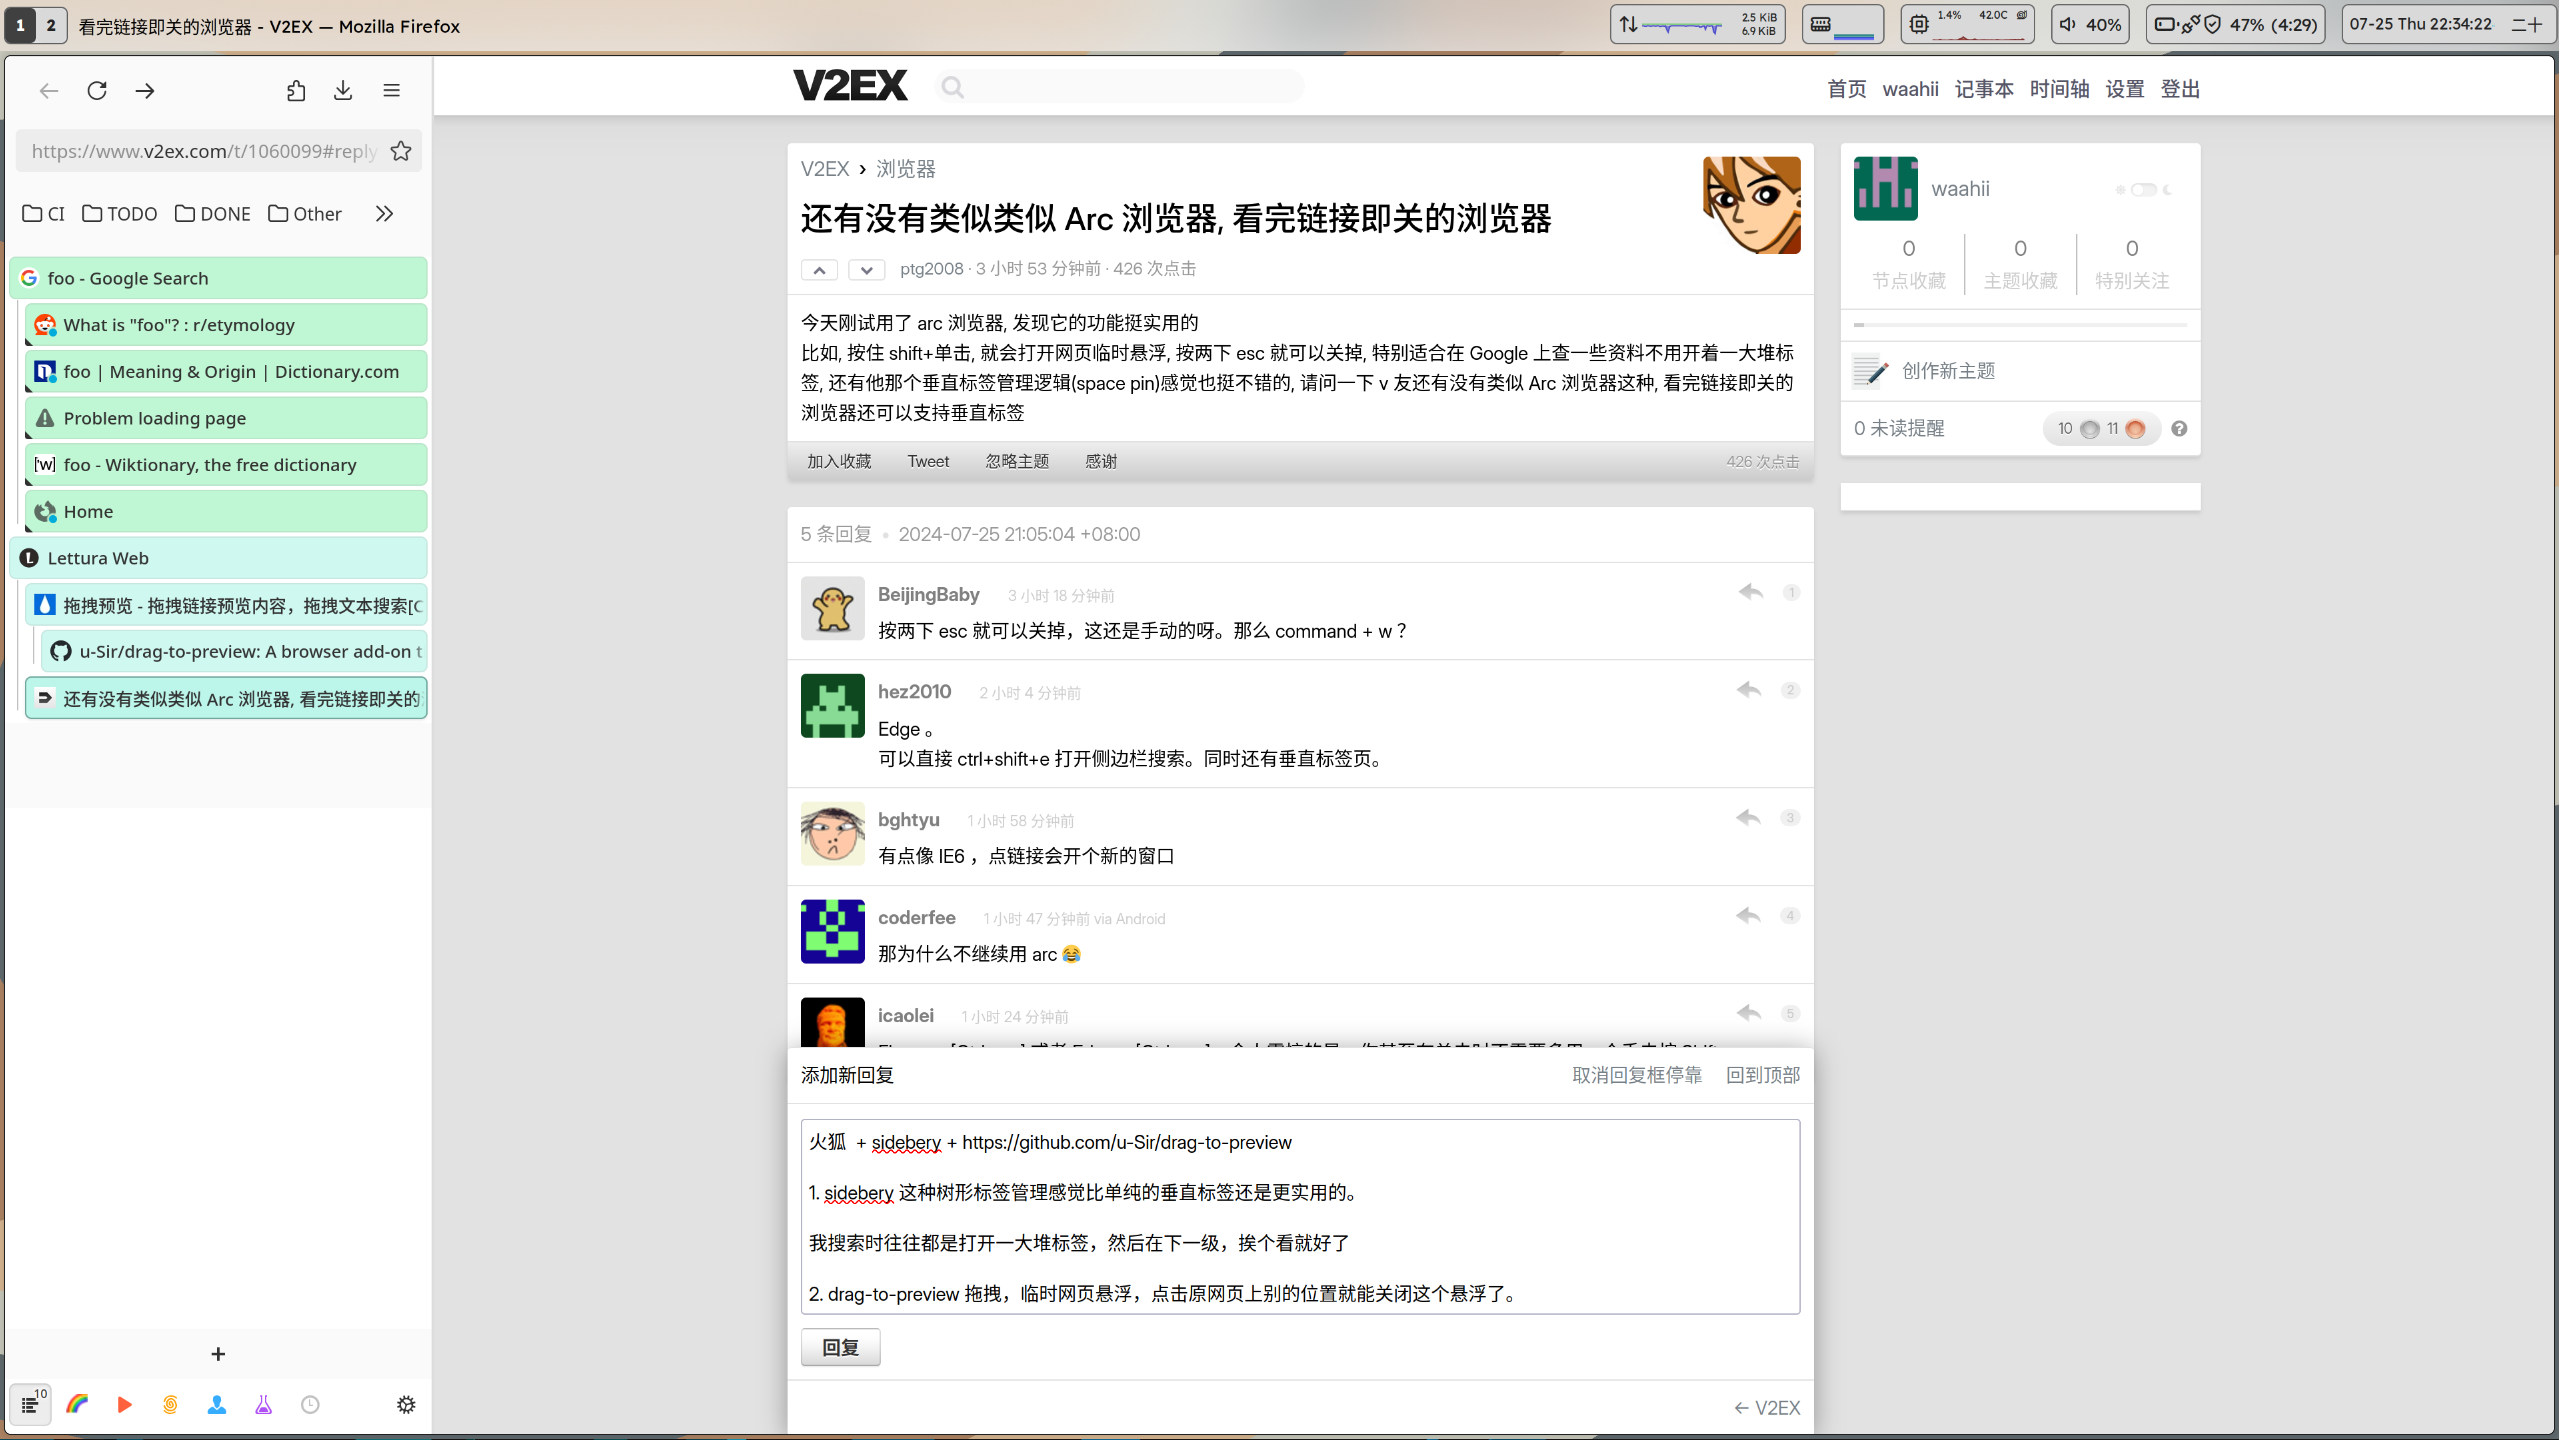
Task: Switch to the orange spiral panel
Action: 170,1405
